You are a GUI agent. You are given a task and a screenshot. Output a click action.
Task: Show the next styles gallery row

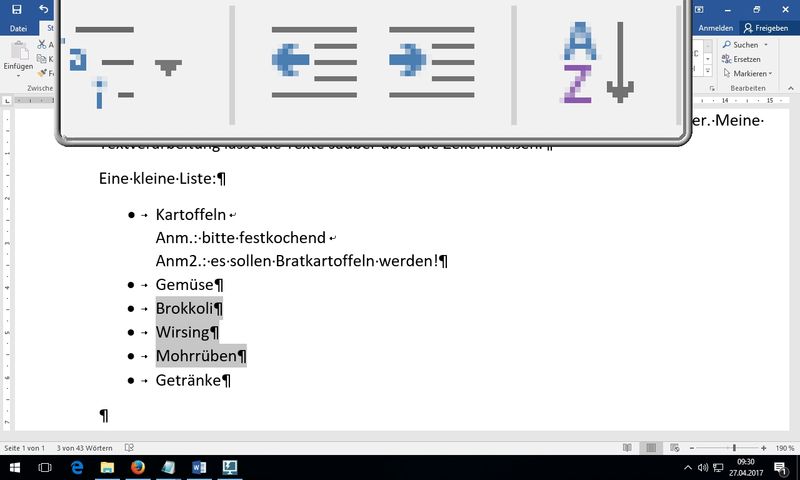tap(708, 59)
